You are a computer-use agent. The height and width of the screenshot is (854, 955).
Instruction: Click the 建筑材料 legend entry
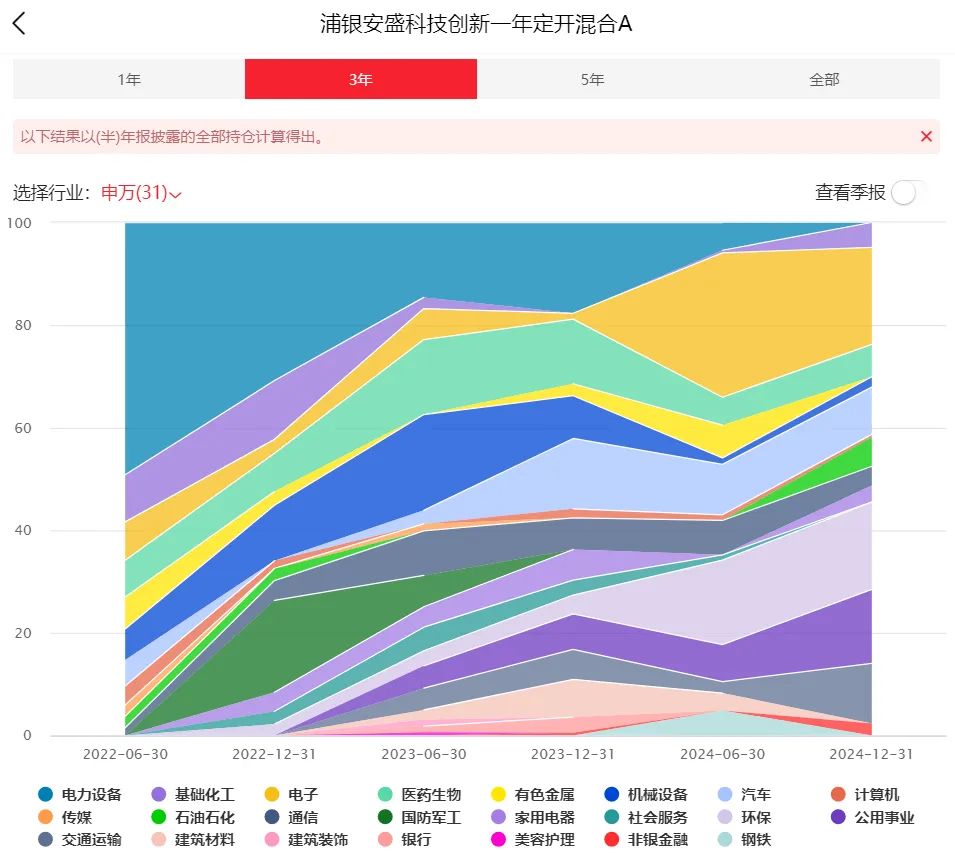193,839
